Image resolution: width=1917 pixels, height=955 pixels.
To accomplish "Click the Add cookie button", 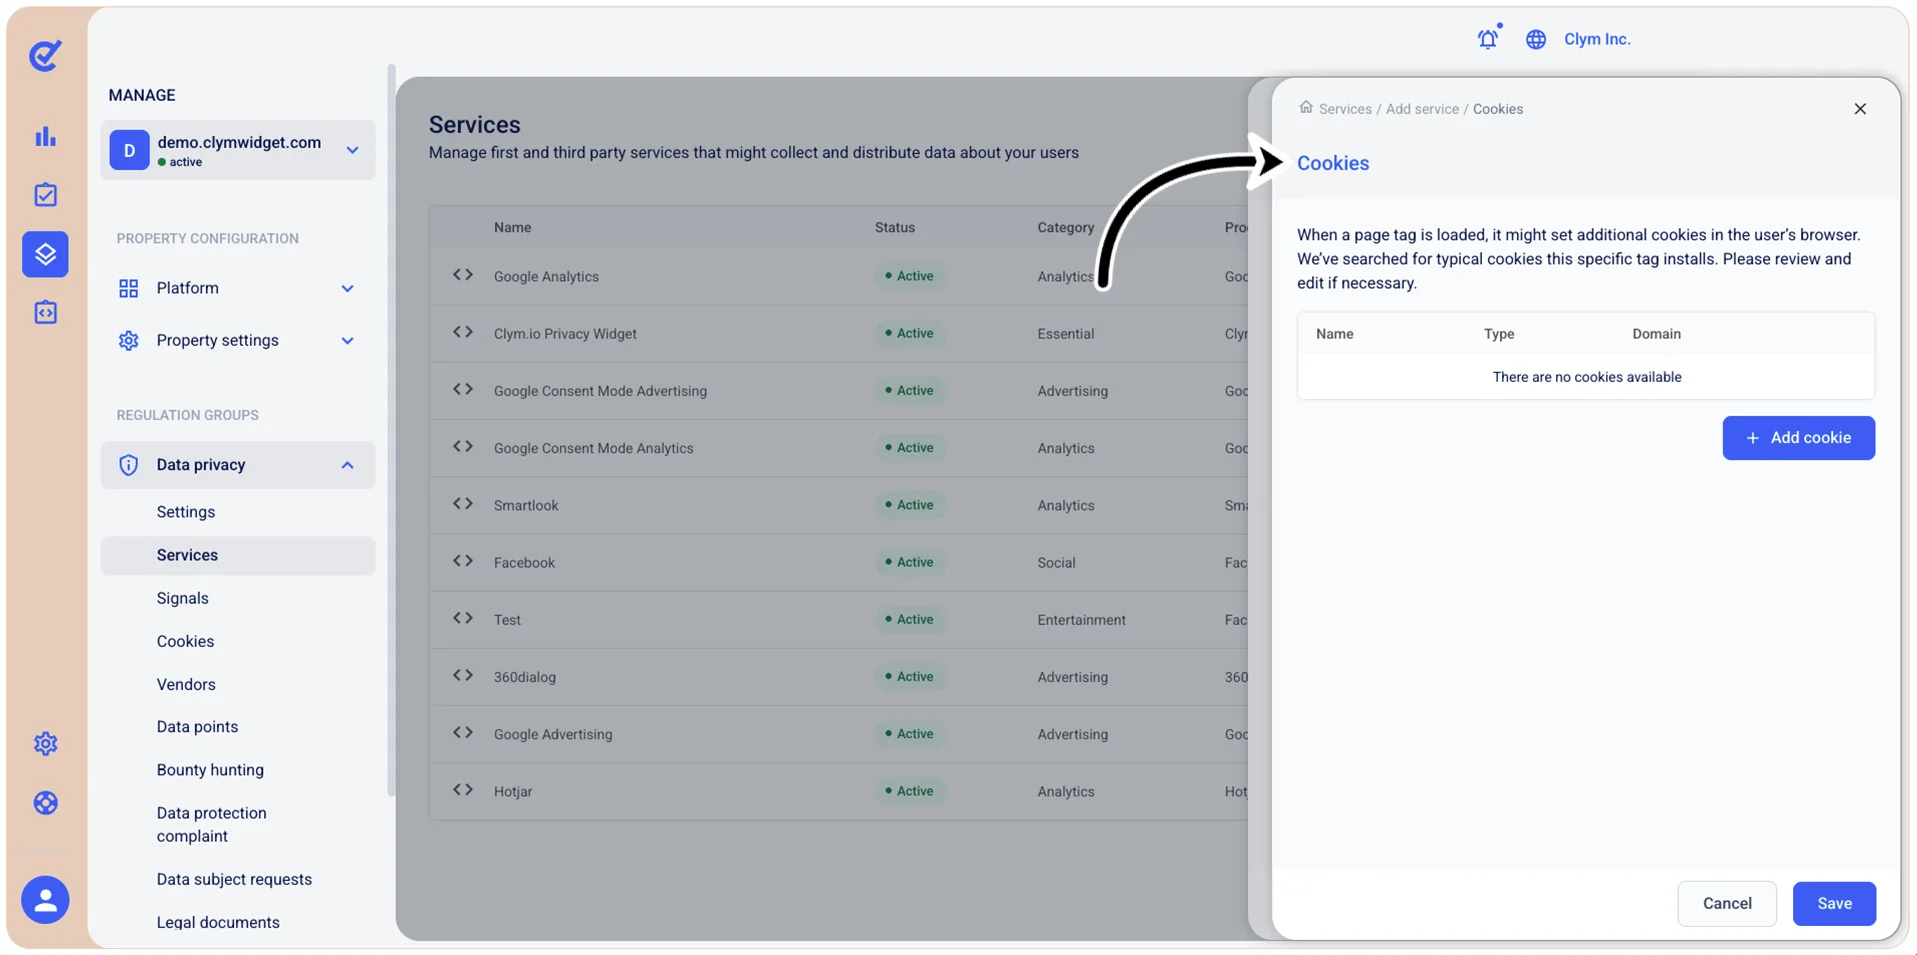I will tap(1798, 438).
